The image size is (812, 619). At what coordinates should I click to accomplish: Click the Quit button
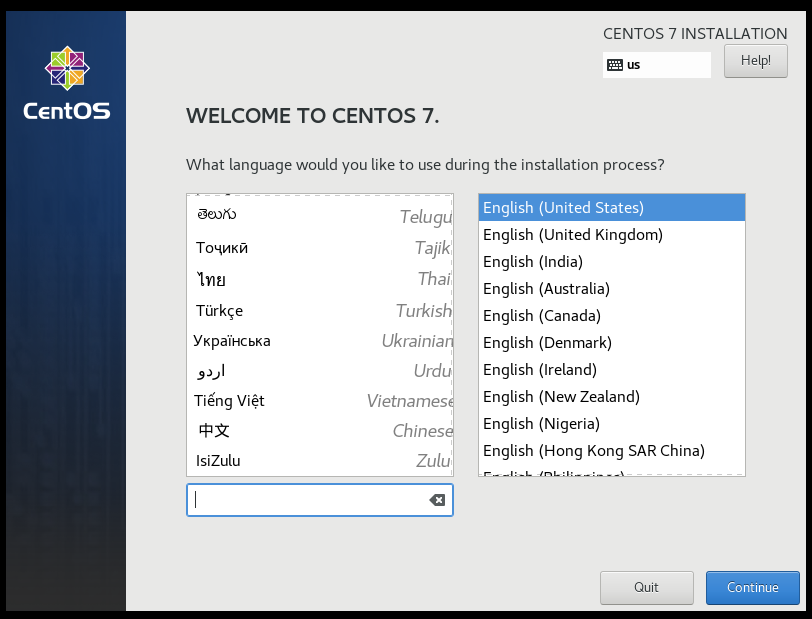(646, 587)
